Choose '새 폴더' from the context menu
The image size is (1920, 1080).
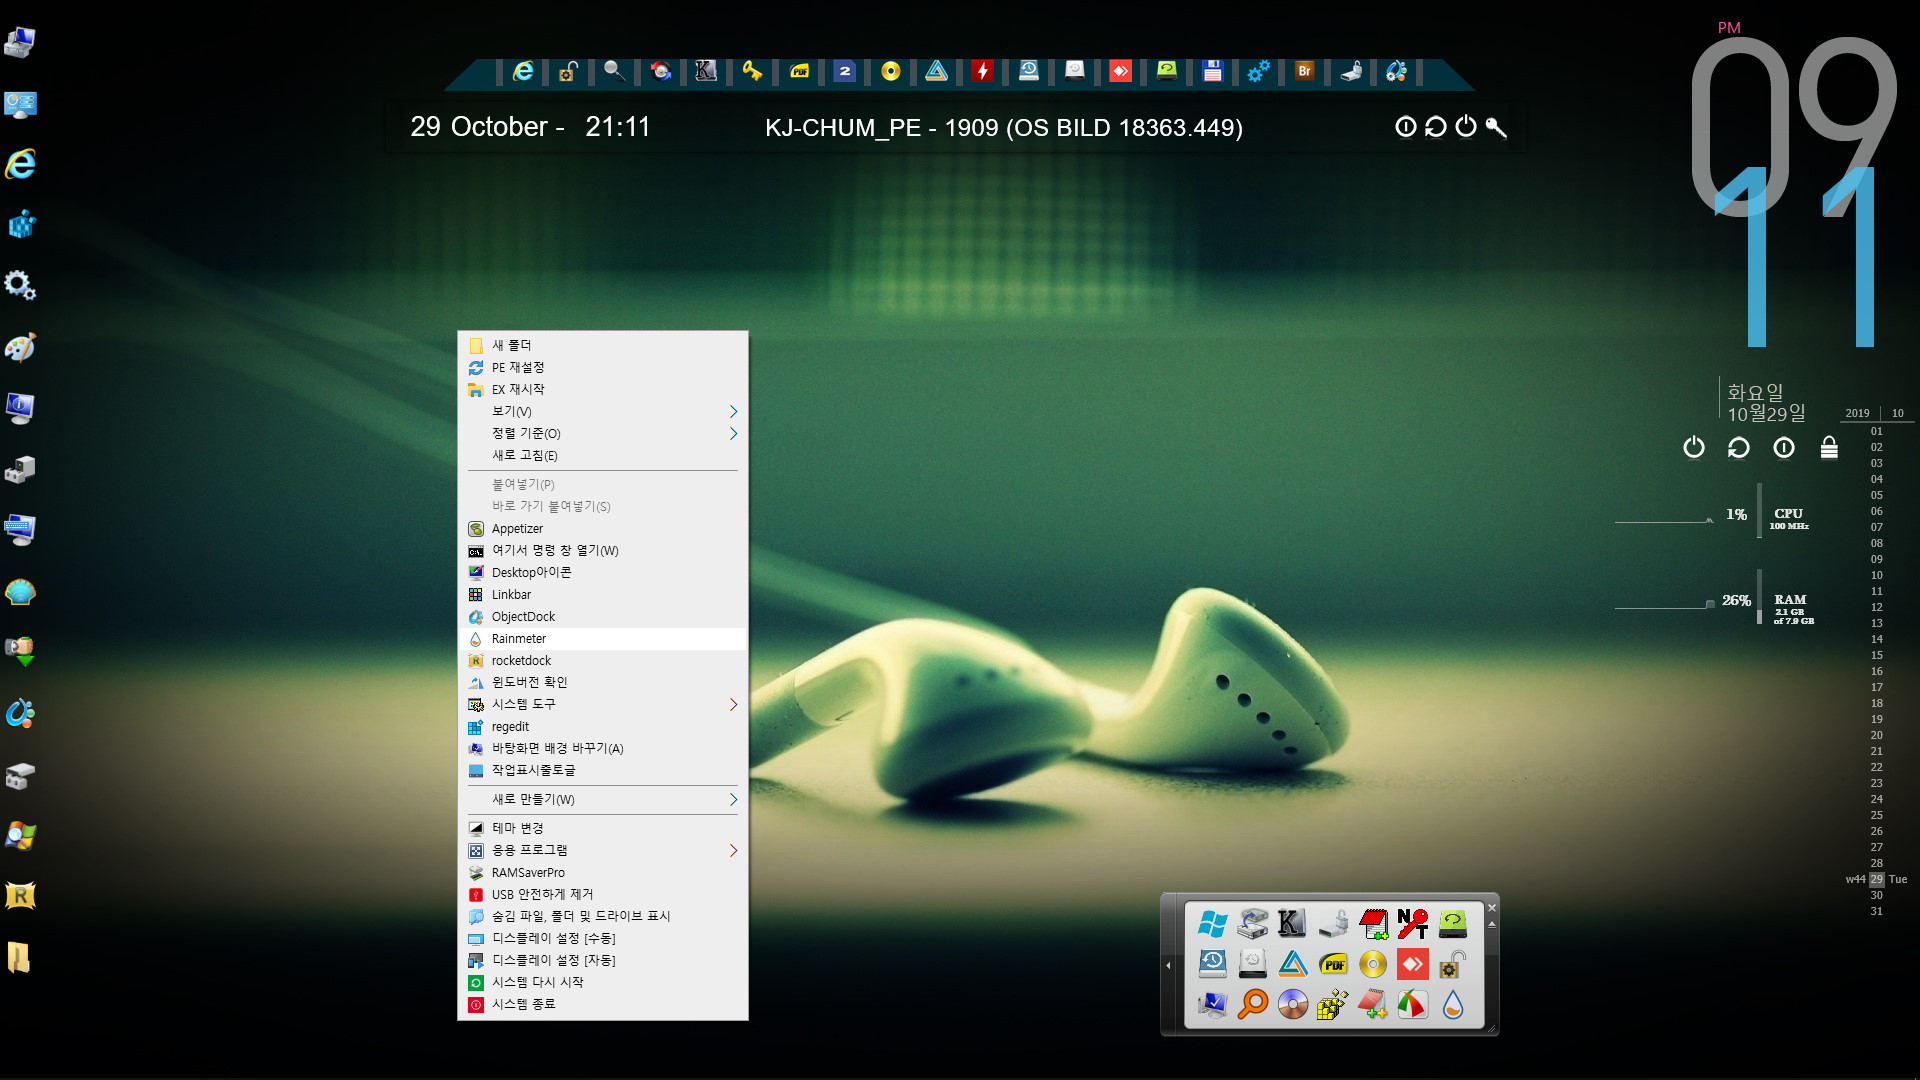pyautogui.click(x=602, y=345)
